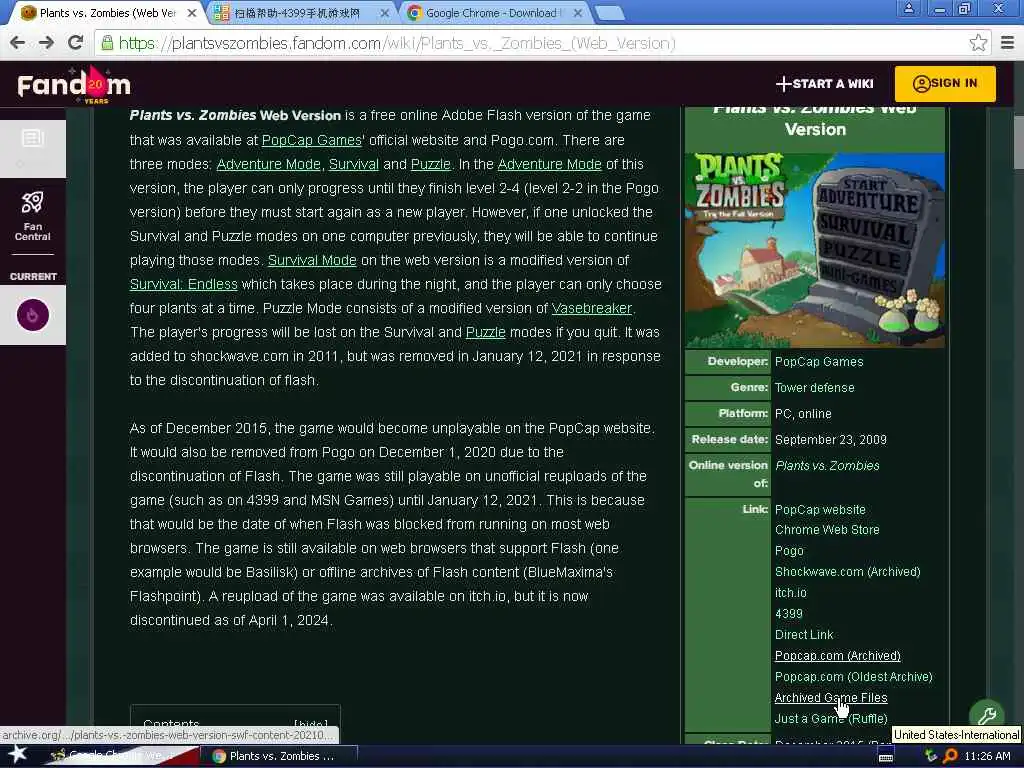The image size is (1024, 768).
Task: Close the Google Chrome - Download tab
Action: (x=577, y=13)
